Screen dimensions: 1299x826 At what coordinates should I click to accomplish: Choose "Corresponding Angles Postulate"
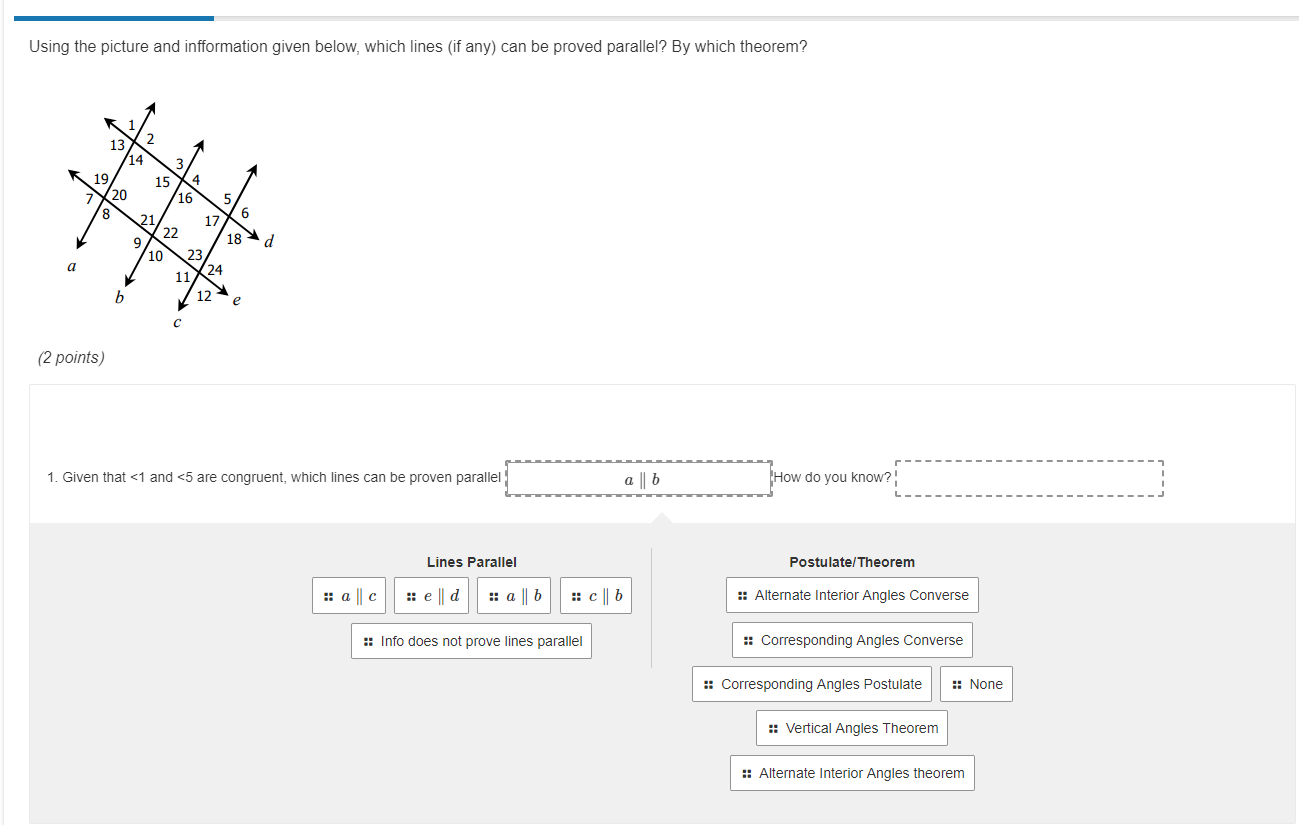(812, 684)
